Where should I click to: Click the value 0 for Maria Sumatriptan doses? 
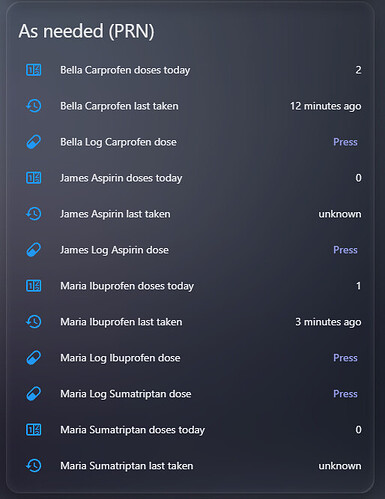[358, 430]
